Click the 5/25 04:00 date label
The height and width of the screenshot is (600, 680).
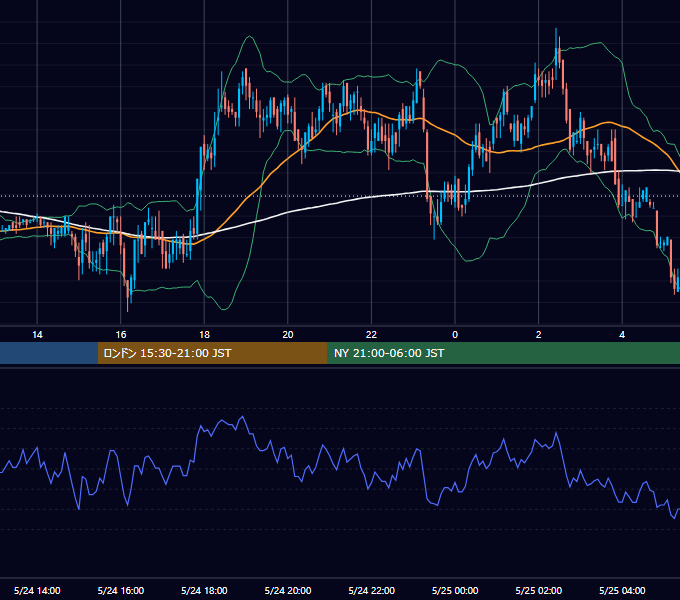point(622,590)
